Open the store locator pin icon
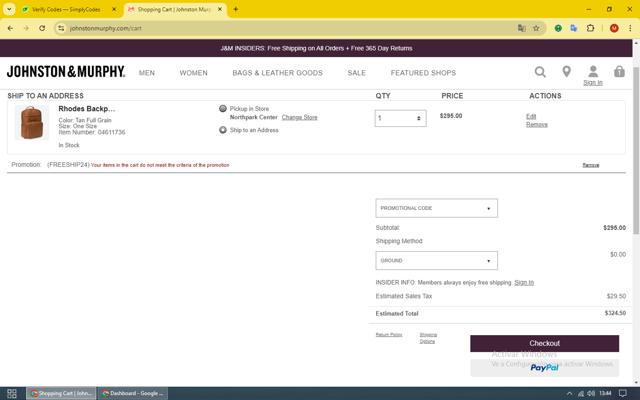 coord(566,72)
